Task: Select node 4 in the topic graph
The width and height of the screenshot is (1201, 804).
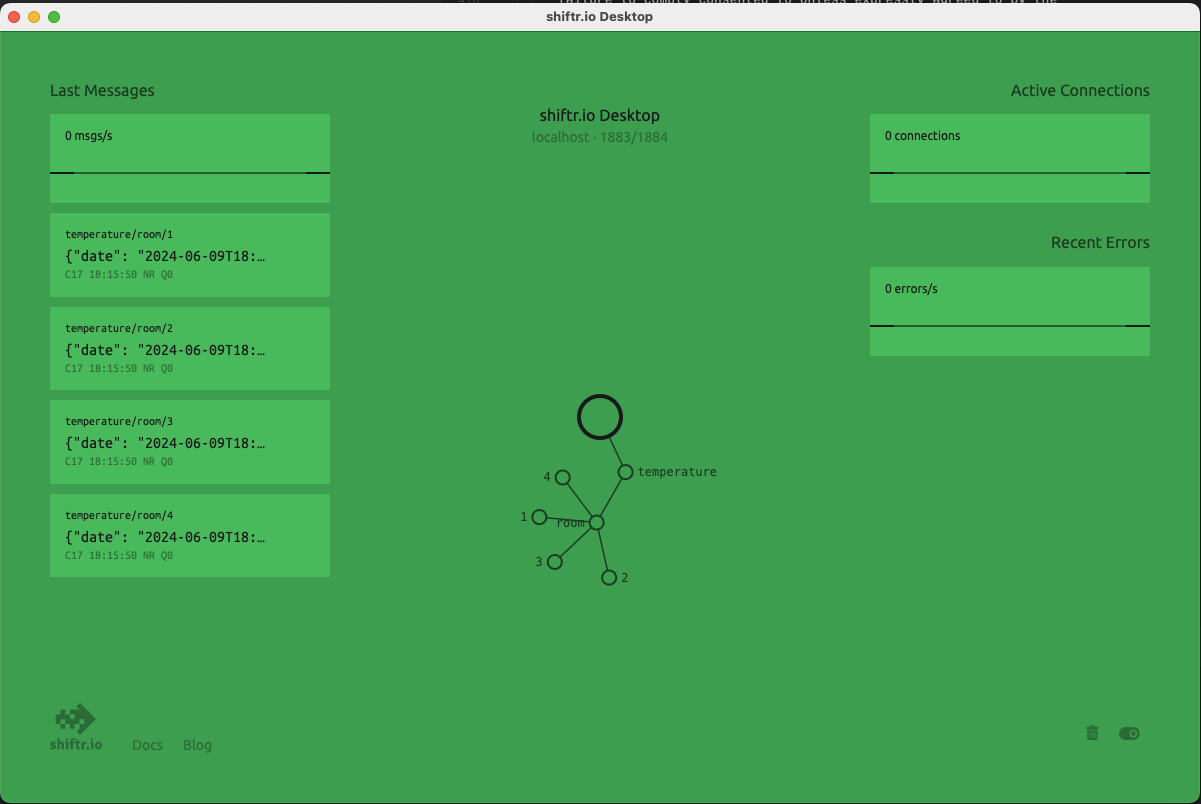Action: [x=563, y=477]
